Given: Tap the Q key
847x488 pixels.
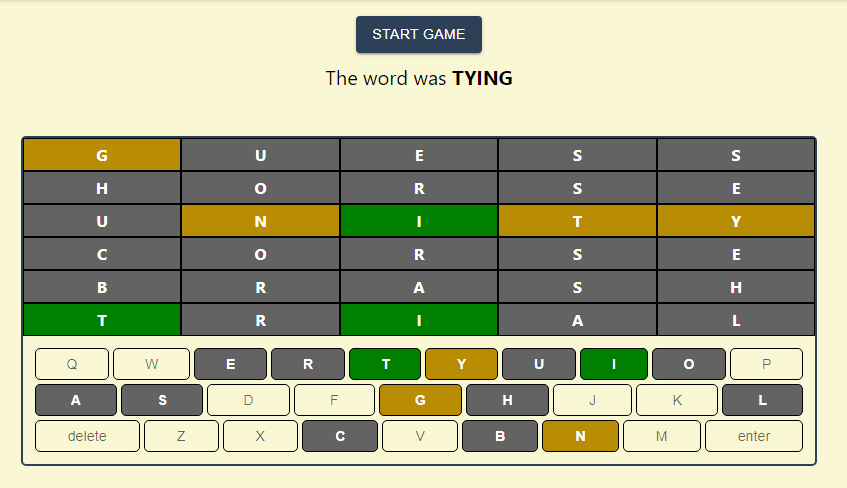Looking at the screenshot, I should click(x=72, y=364).
